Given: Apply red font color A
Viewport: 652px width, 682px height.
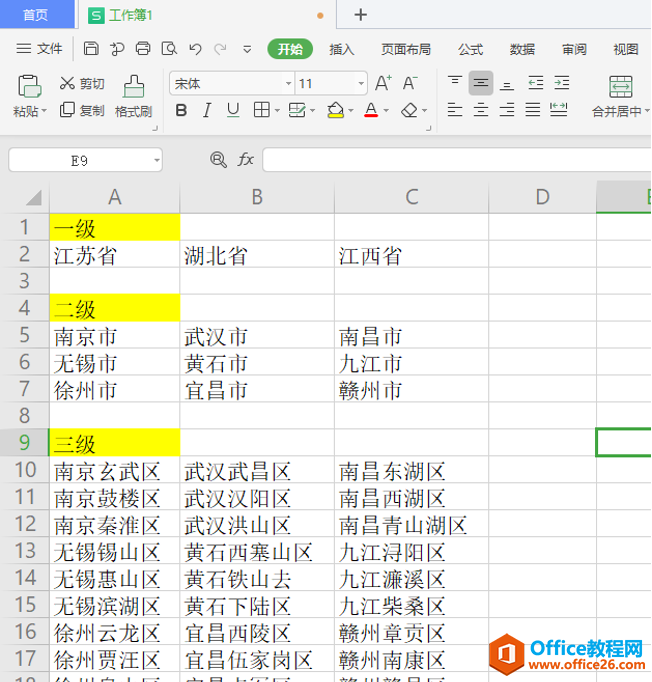Looking at the screenshot, I should (x=371, y=110).
